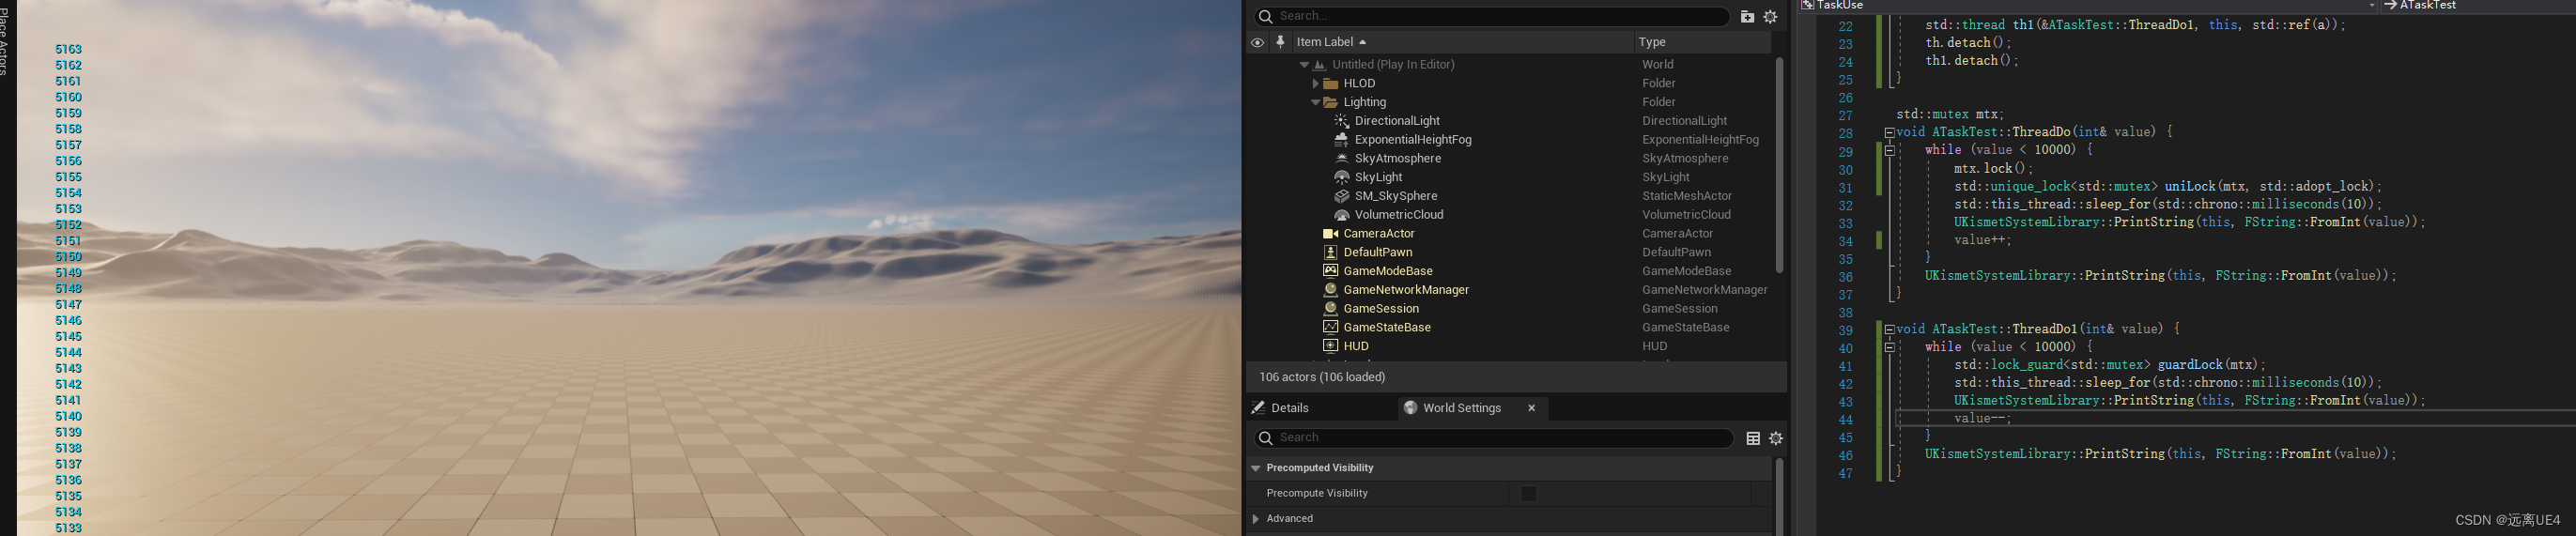Open World Settings gear options

pos(1776,438)
